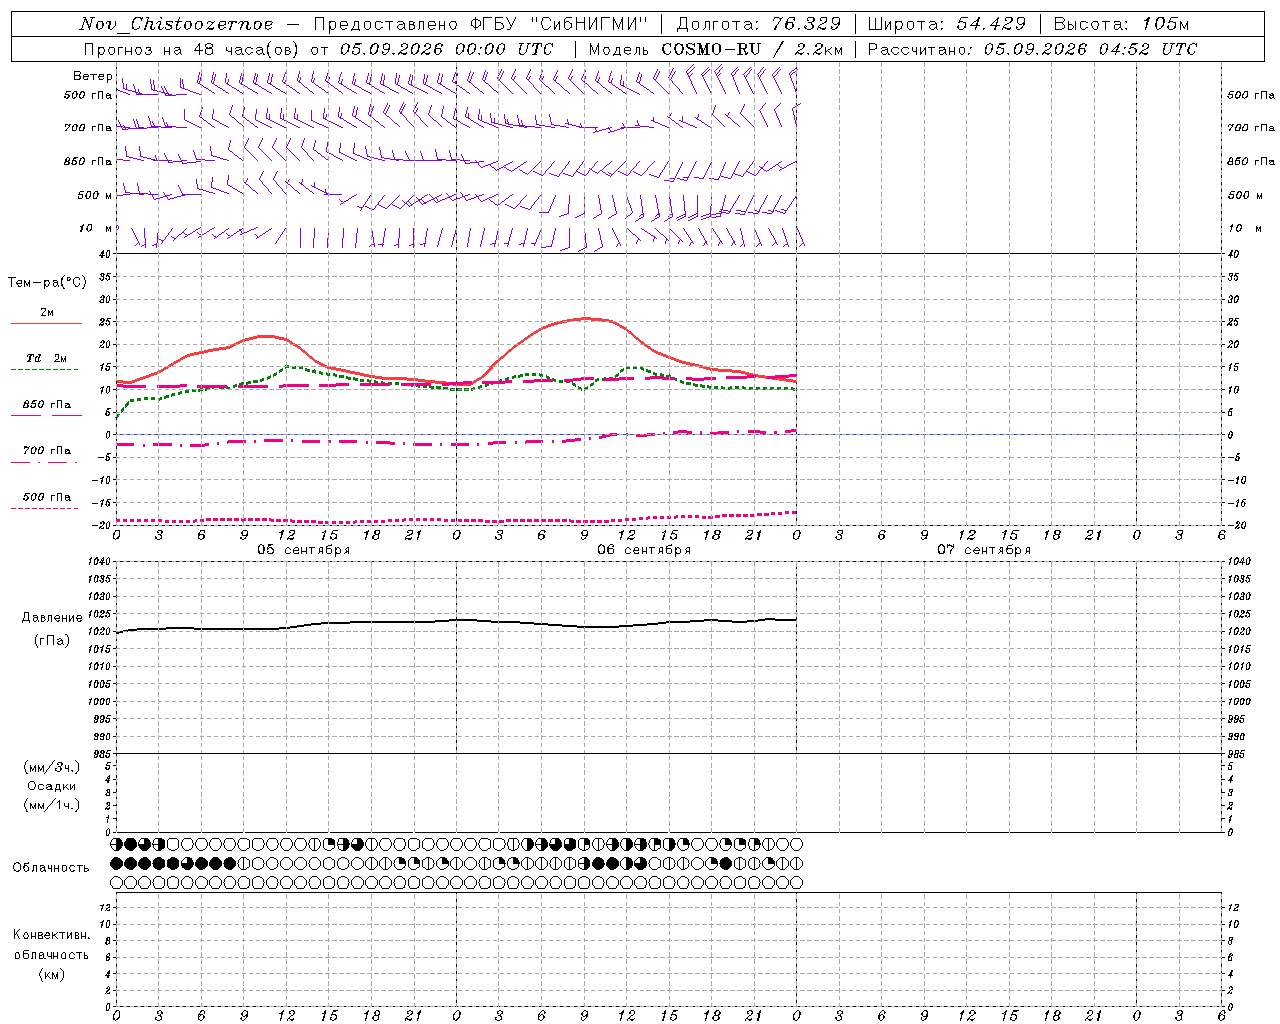Click the Ветер wind panel label
1280x1024 pixels.
pyautogui.click(x=92, y=76)
